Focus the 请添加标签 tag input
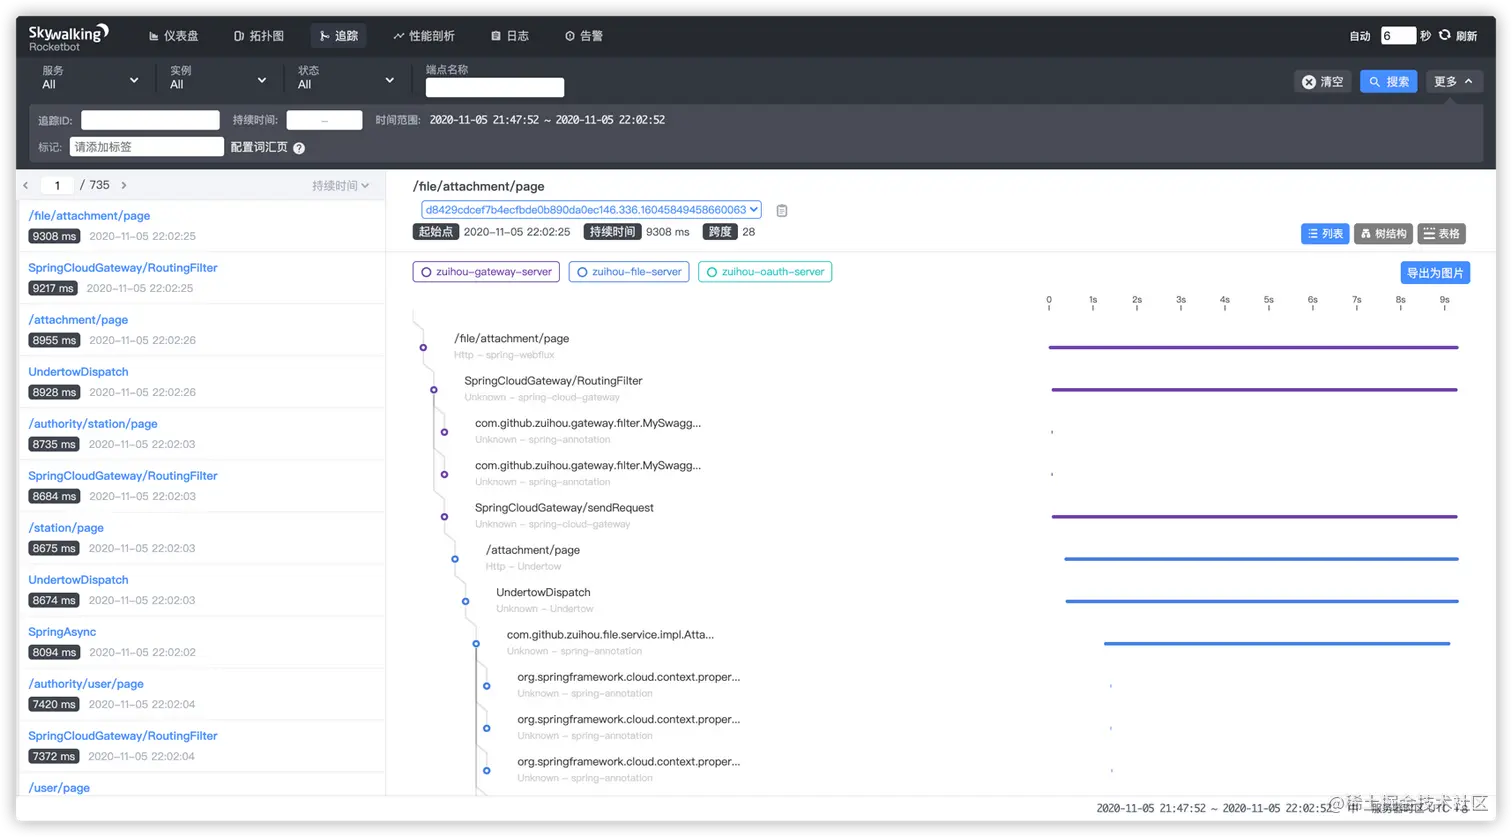 pos(147,147)
